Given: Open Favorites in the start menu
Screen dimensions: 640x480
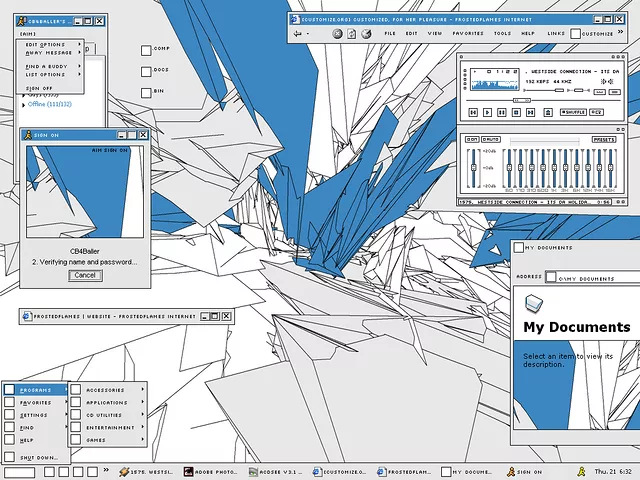Looking at the screenshot, I should coord(35,403).
